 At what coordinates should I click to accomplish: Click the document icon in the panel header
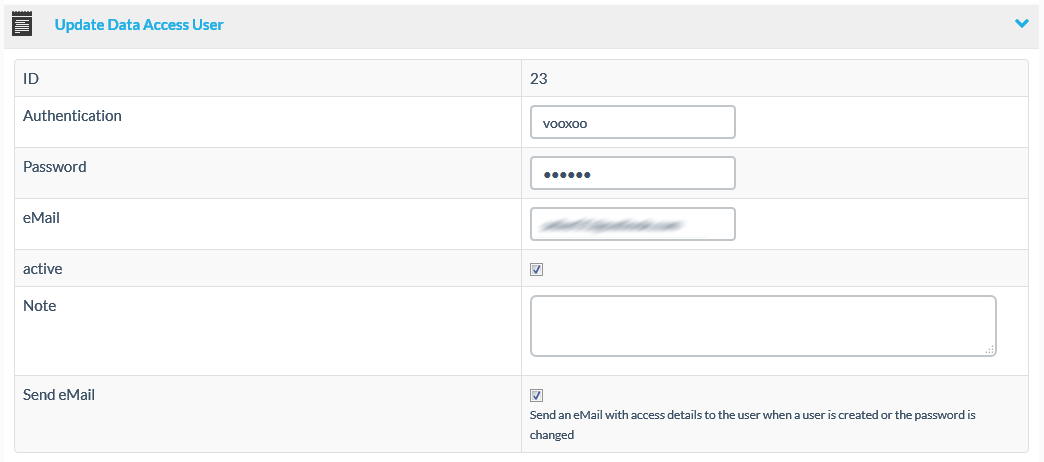[21, 24]
